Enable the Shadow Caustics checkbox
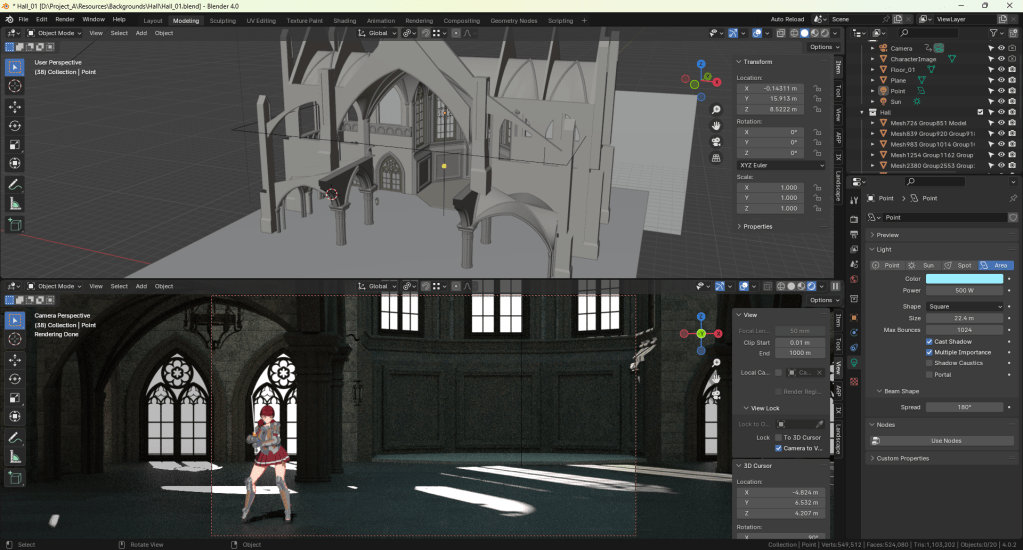 [930, 363]
